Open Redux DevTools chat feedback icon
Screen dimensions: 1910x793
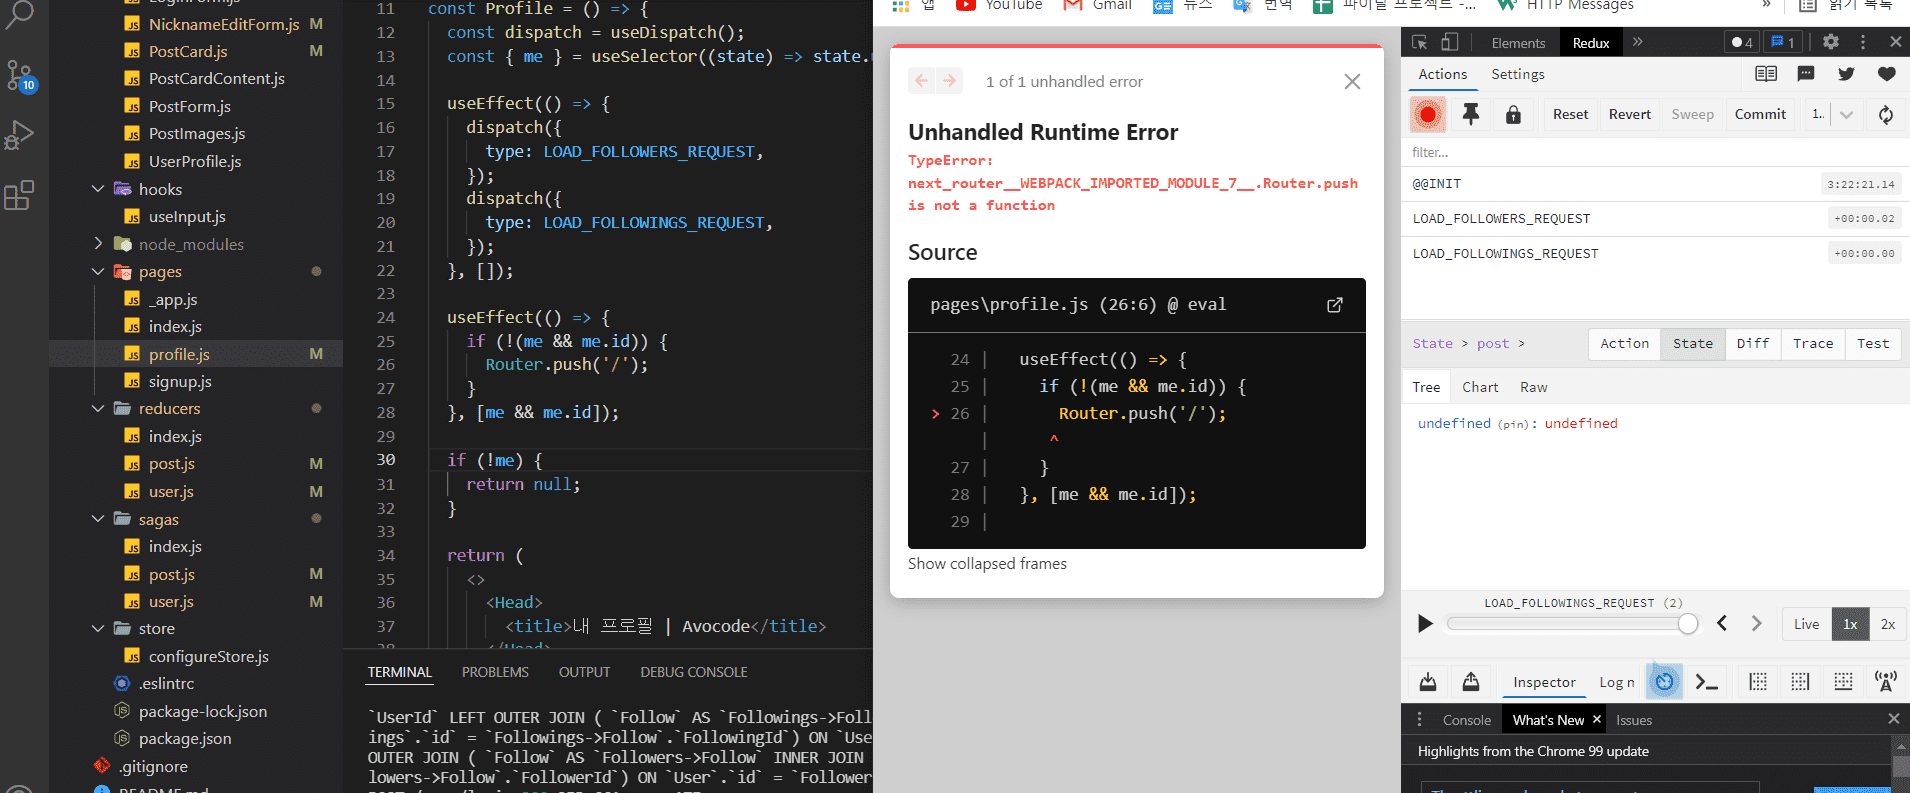1806,74
